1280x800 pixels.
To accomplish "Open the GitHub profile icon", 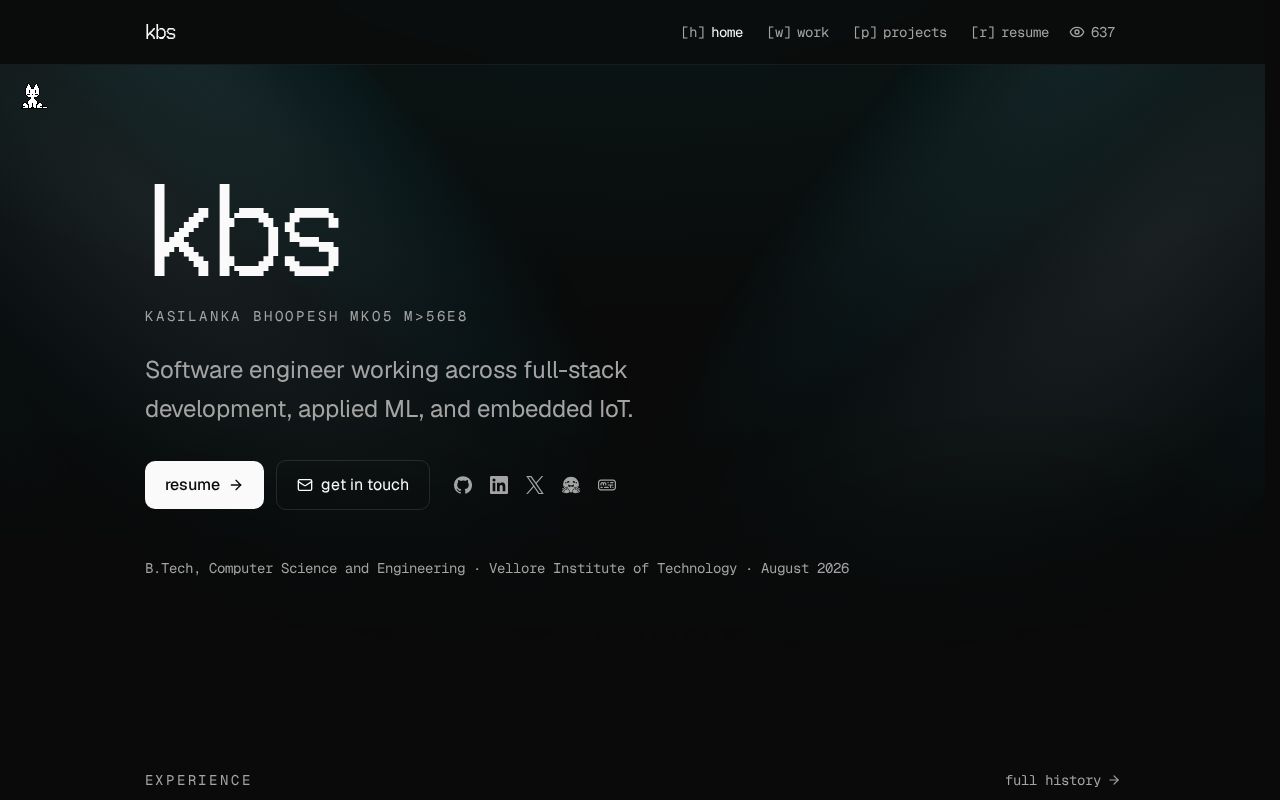I will click(x=463, y=485).
